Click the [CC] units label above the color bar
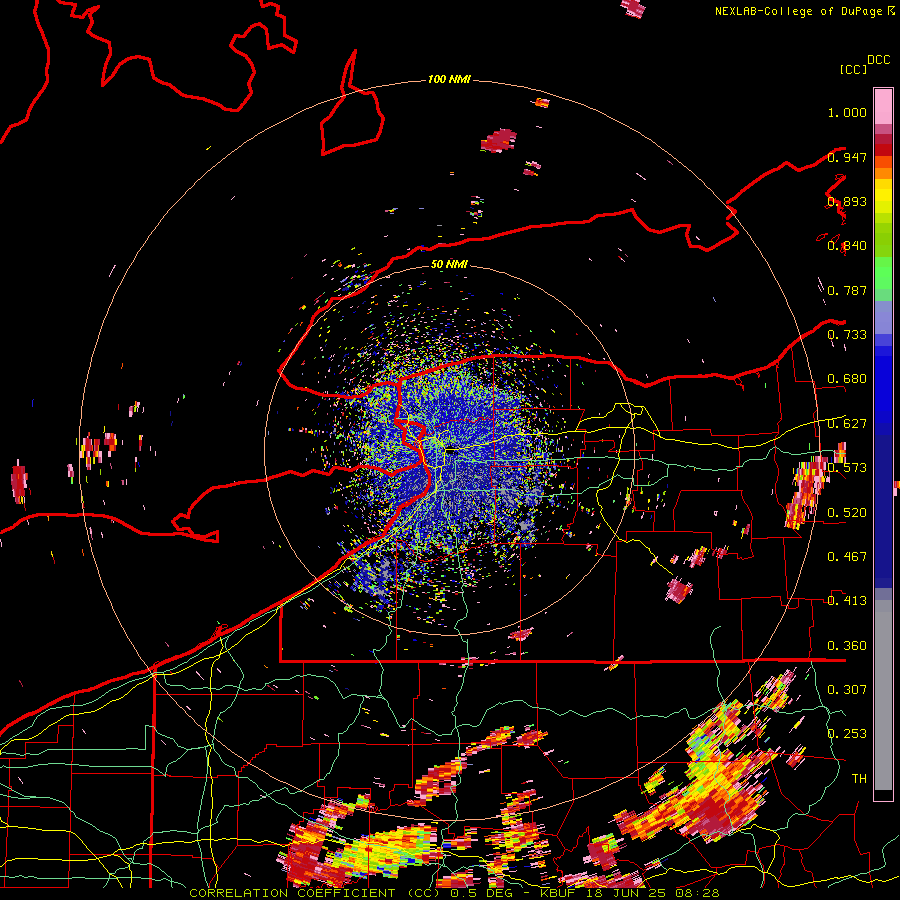The height and width of the screenshot is (900, 900). click(853, 69)
